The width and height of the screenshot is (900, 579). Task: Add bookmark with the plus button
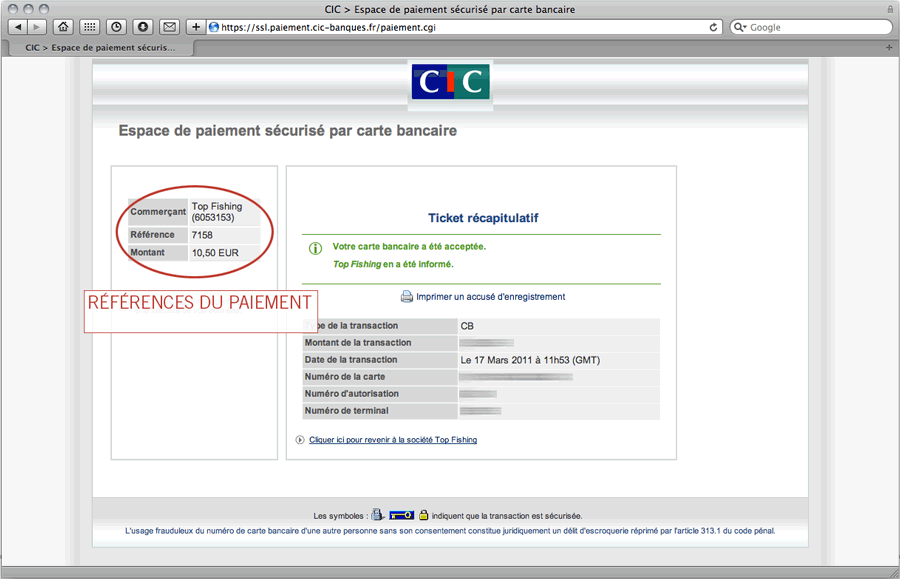196,27
